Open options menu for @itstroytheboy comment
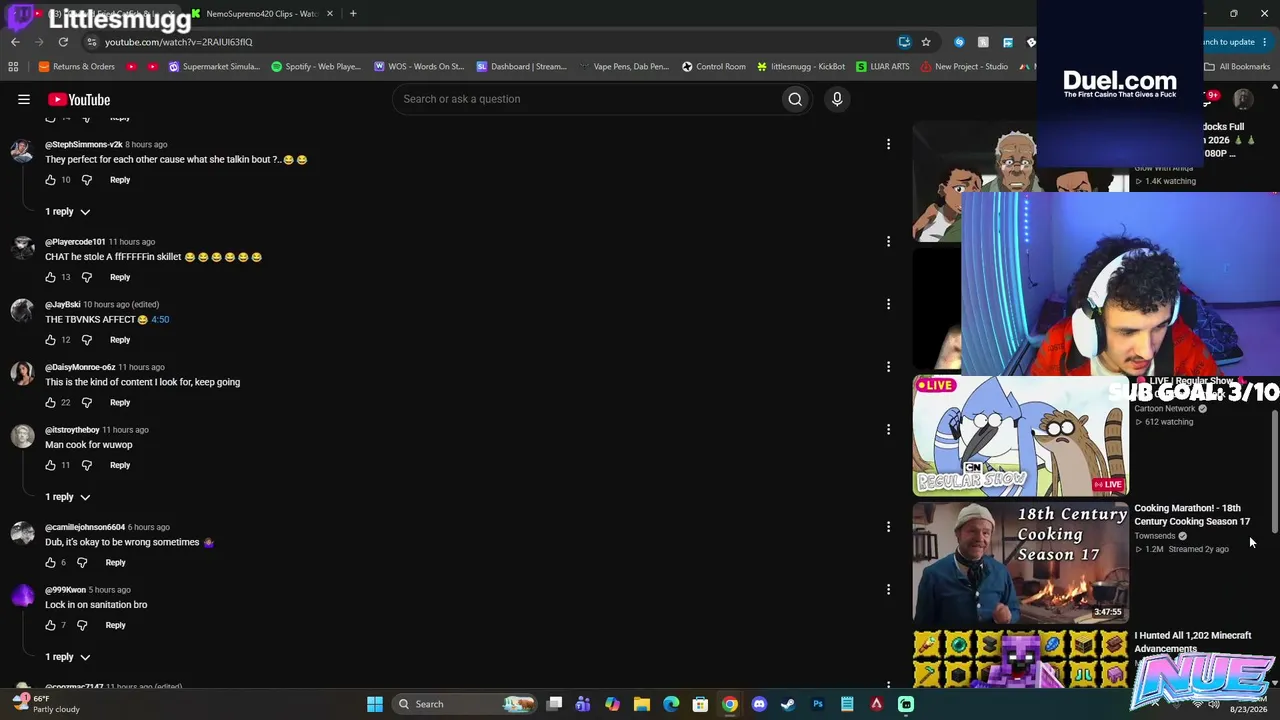Viewport: 1280px width, 720px height. click(888, 430)
